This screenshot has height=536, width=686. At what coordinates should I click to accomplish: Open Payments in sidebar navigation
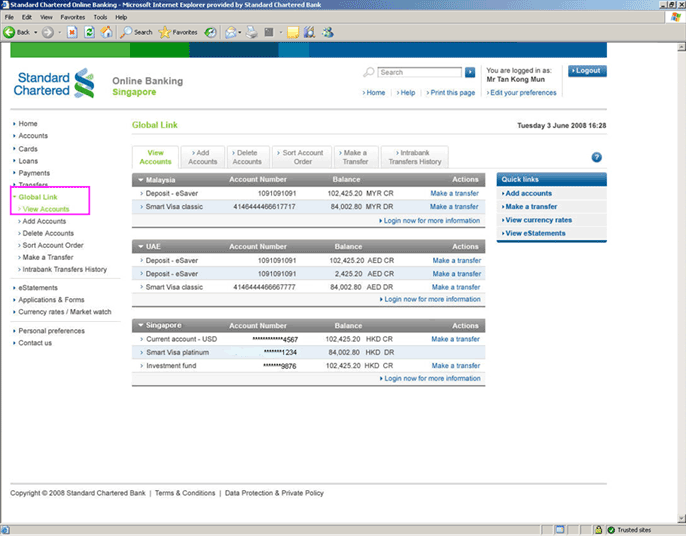[x=34, y=173]
